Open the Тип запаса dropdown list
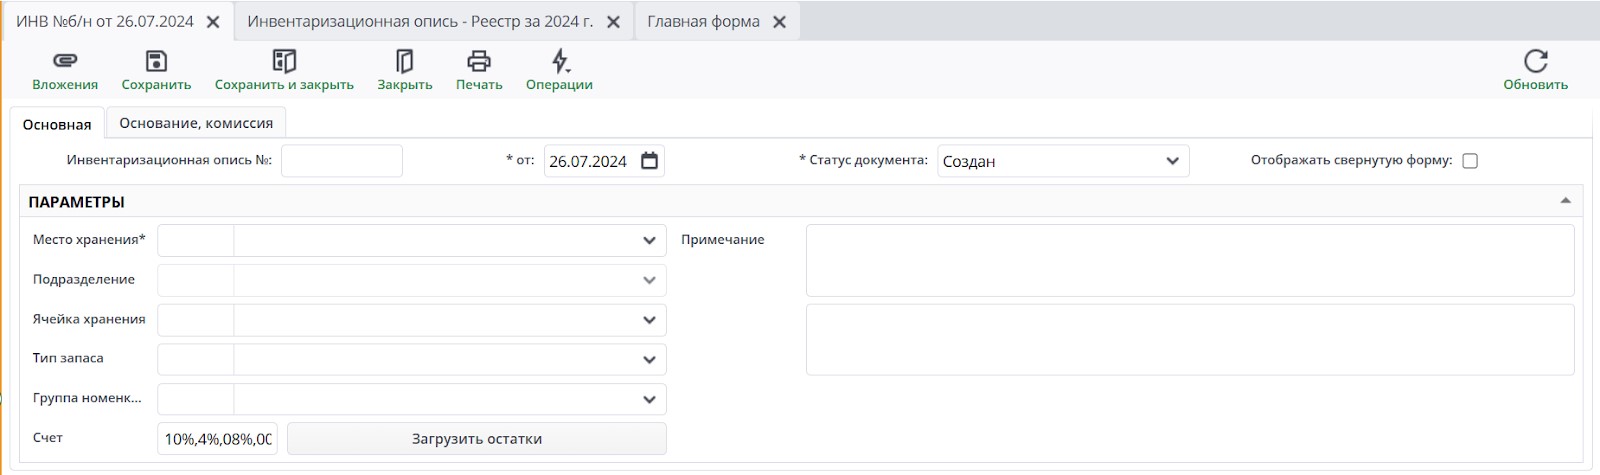The width and height of the screenshot is (1600, 475). tap(649, 360)
